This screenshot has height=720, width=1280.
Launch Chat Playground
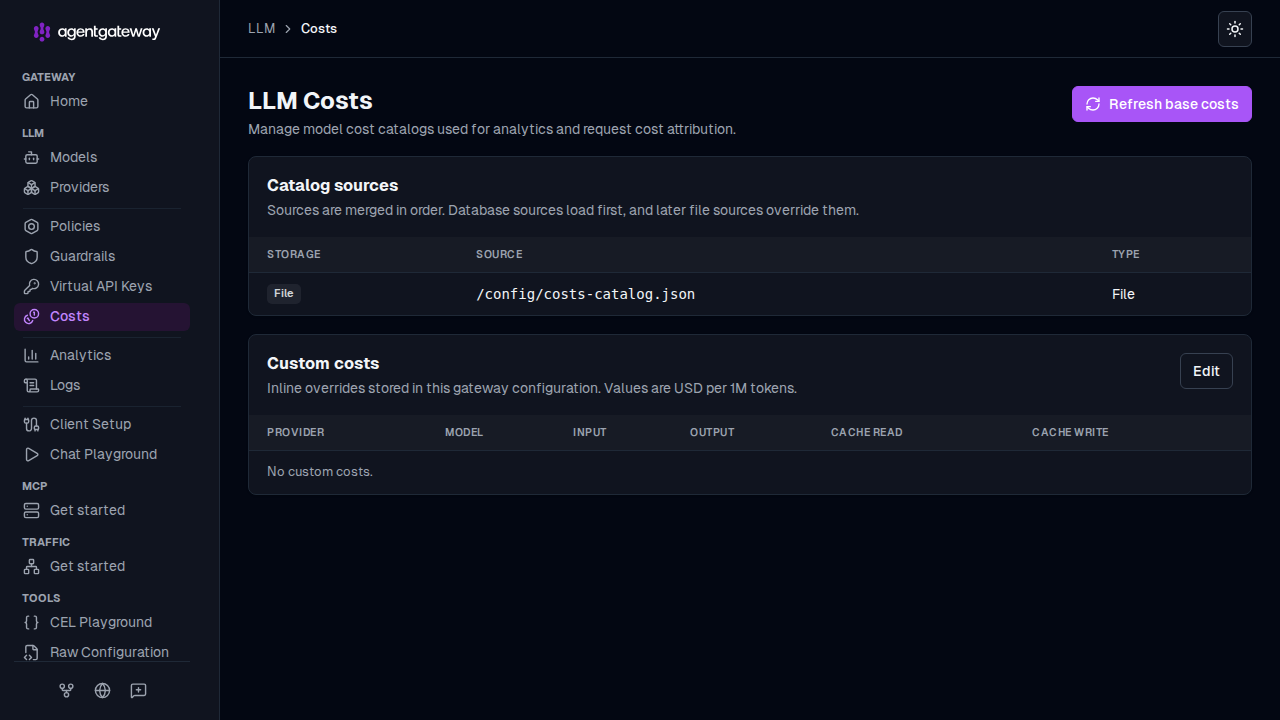coord(102,454)
